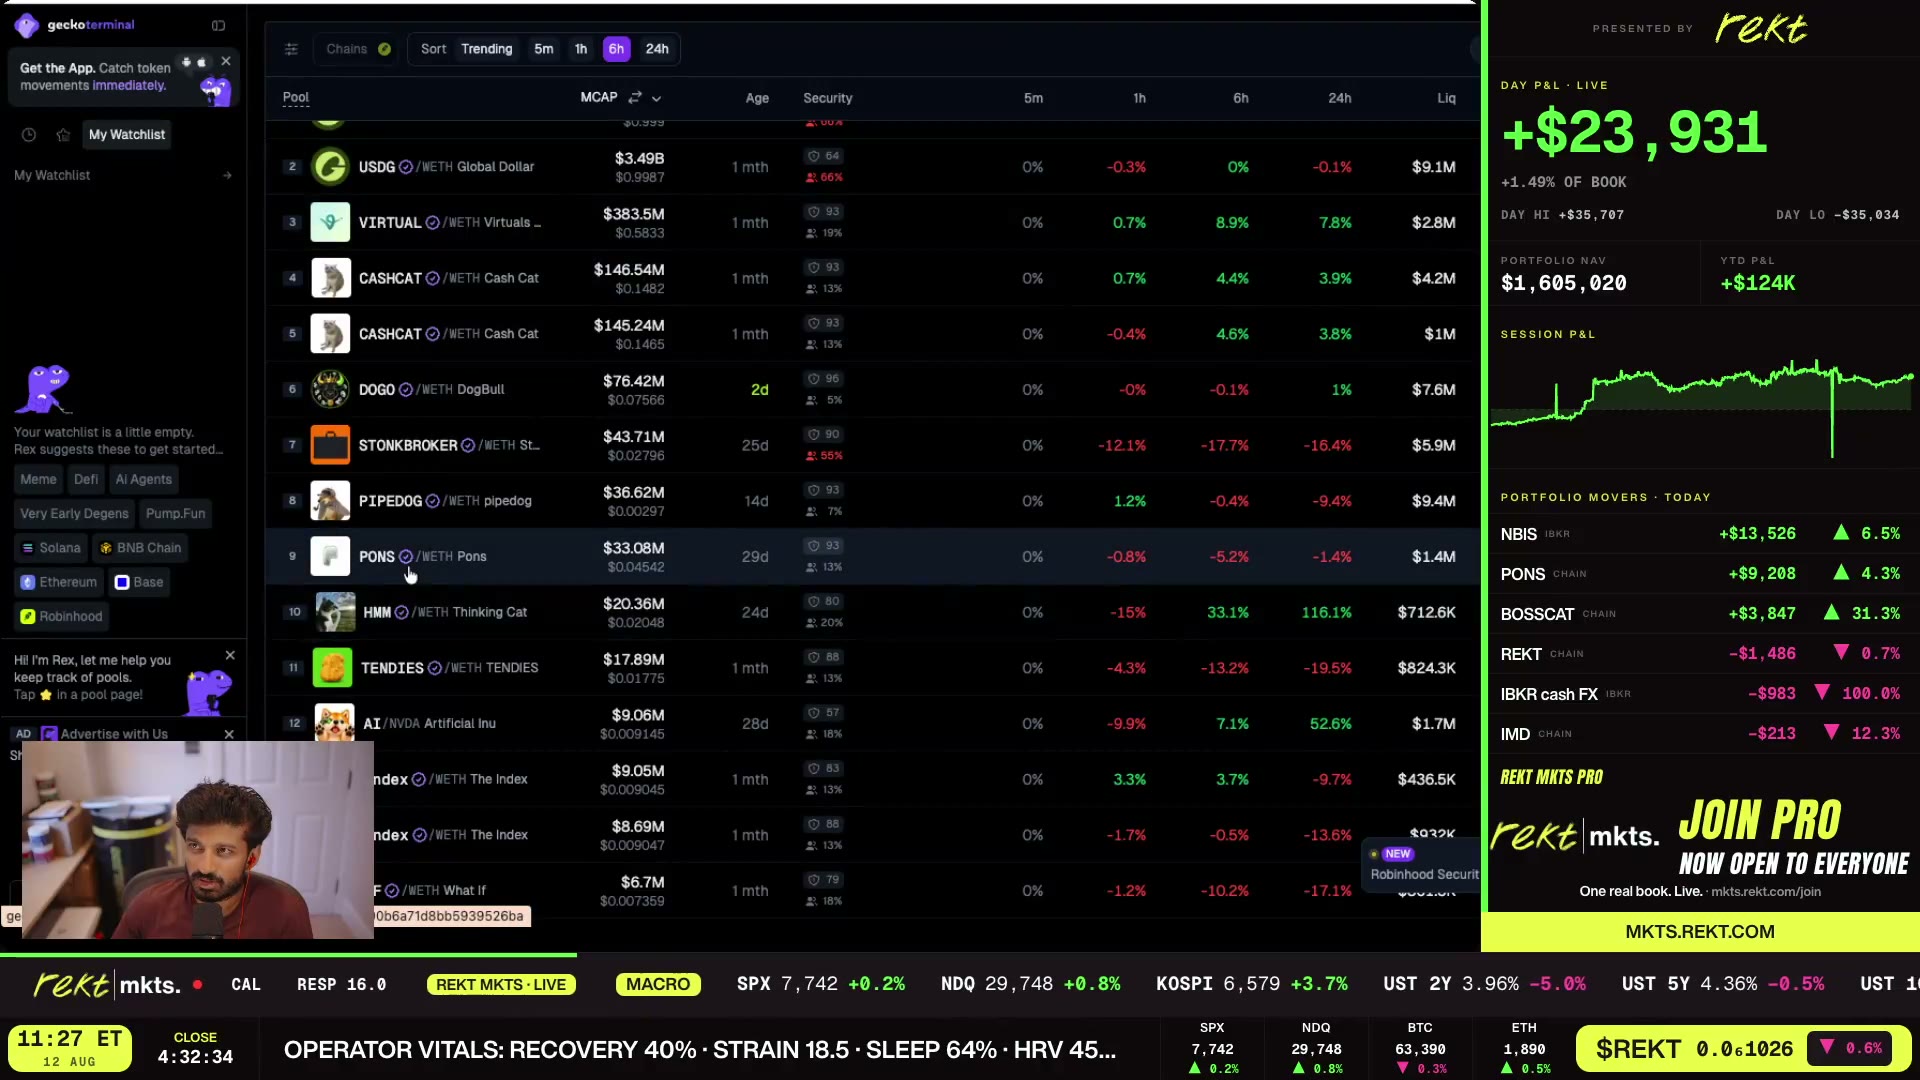This screenshot has height=1080, width=1920.
Task: Open the GeckoTerminal logo home link
Action: [x=75, y=25]
